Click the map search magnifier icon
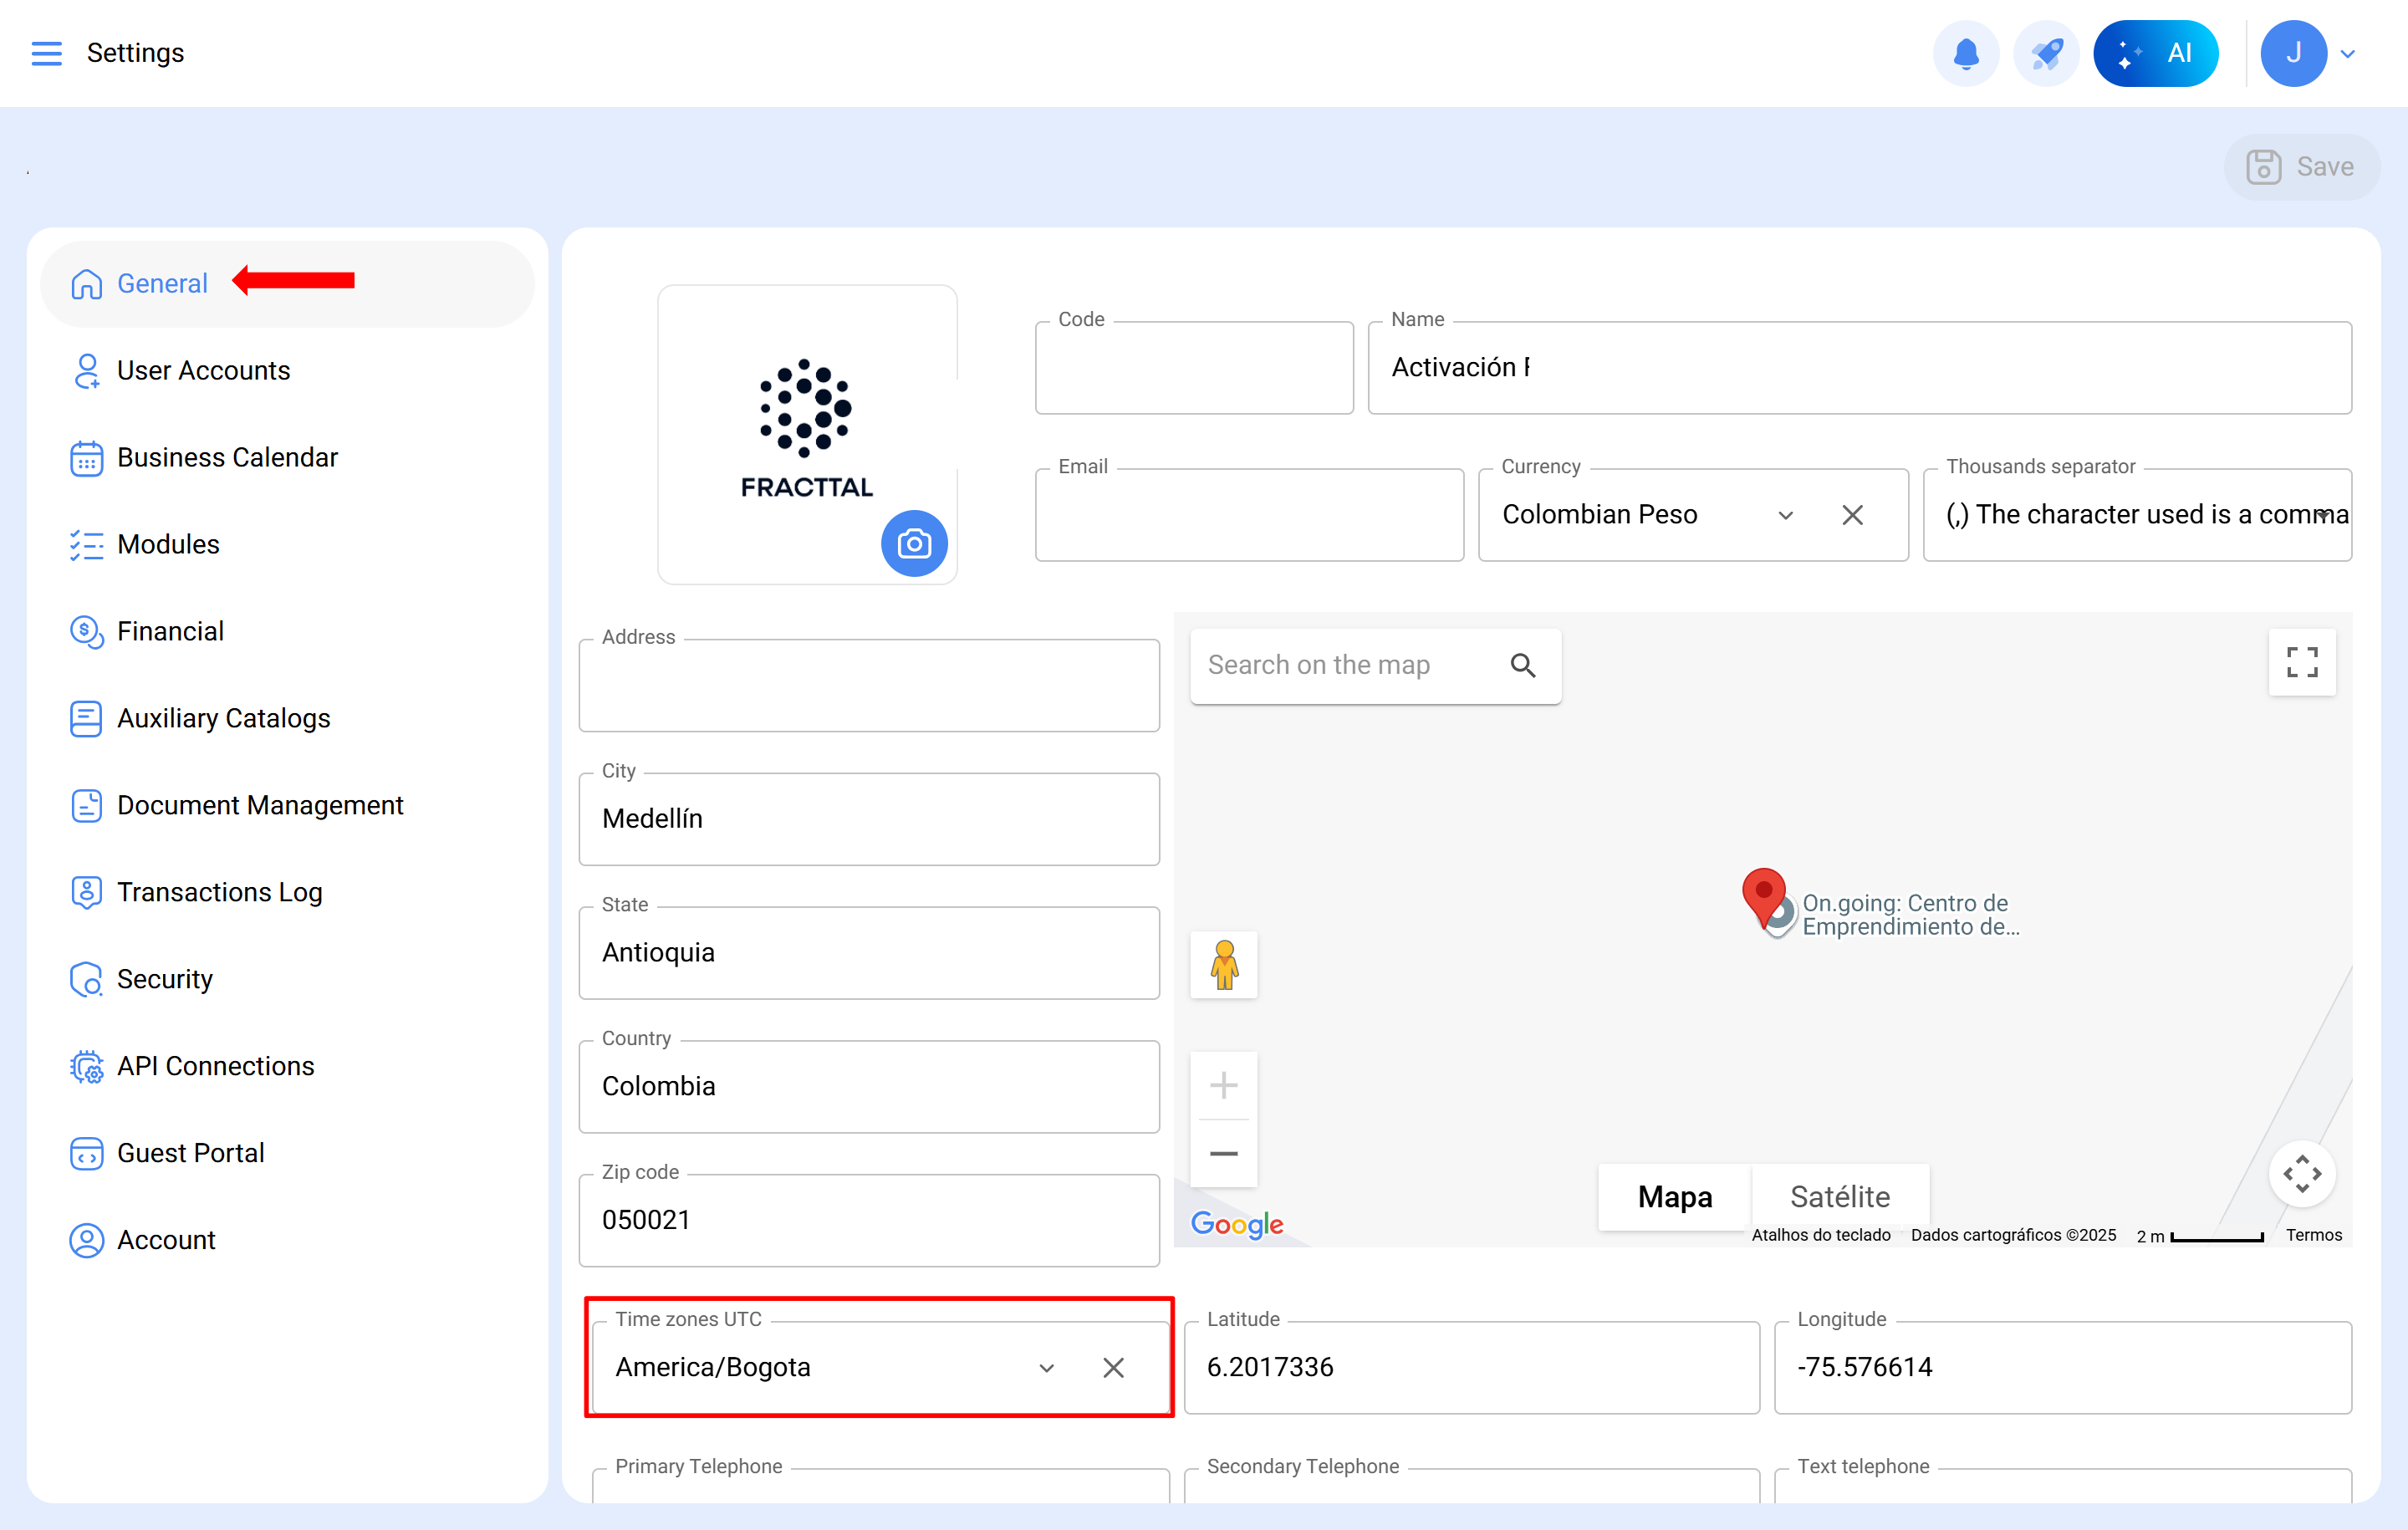Screen dimensions: 2408x1530 [1522, 665]
